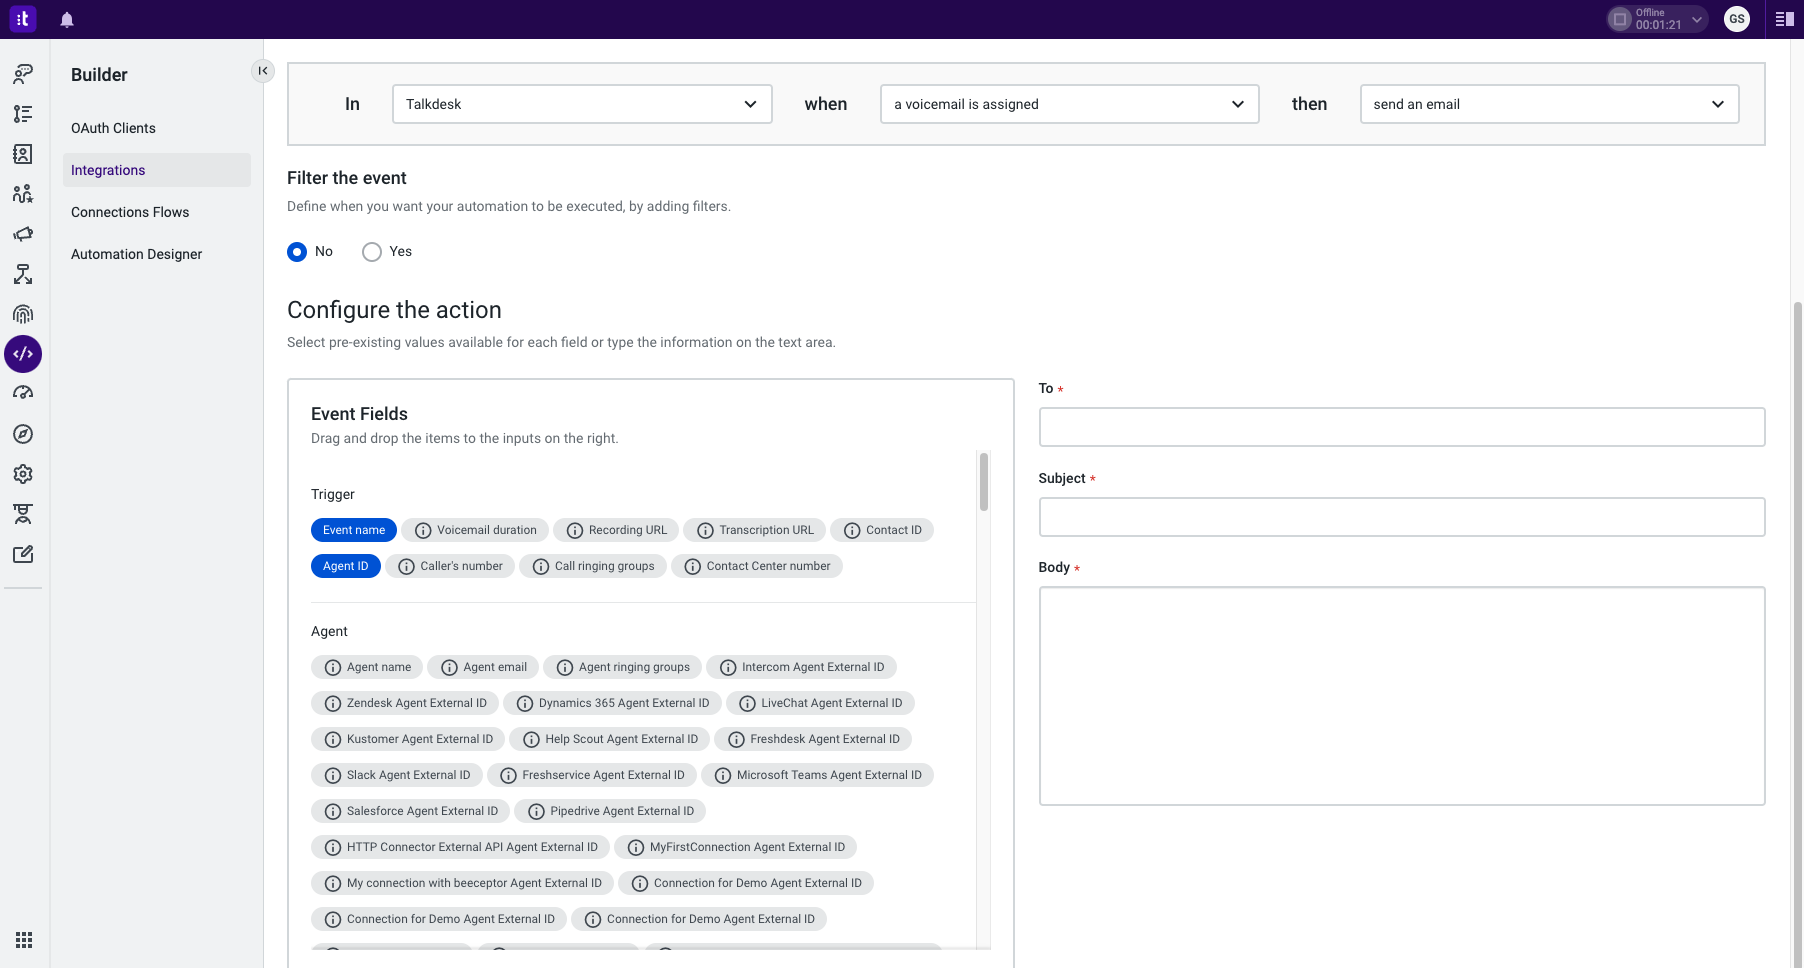Screen dimensions: 1804x968
Task: Select the Builder code icon in sidebar
Action: [23, 354]
